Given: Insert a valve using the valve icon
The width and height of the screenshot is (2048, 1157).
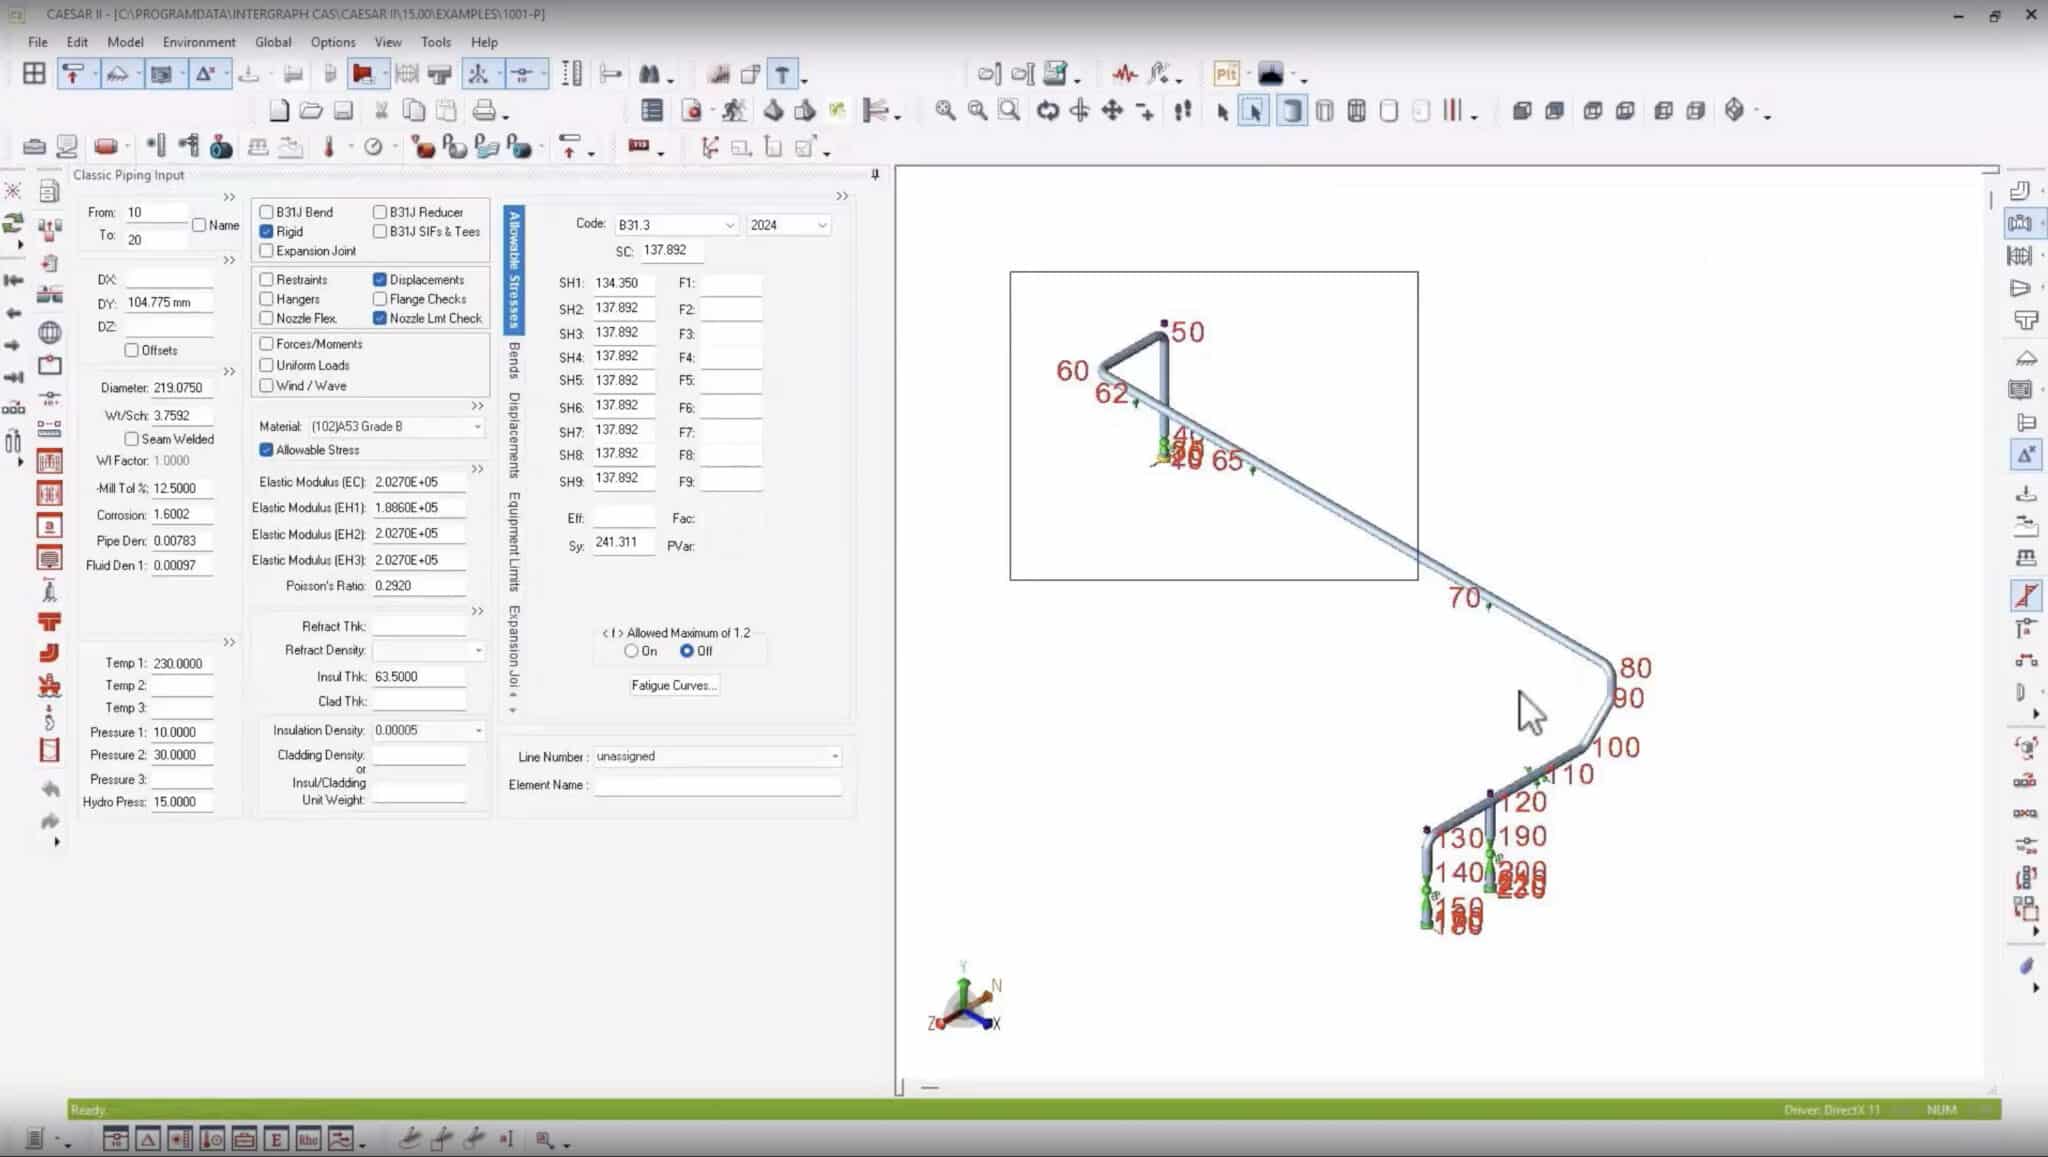Looking at the screenshot, I should point(218,147).
